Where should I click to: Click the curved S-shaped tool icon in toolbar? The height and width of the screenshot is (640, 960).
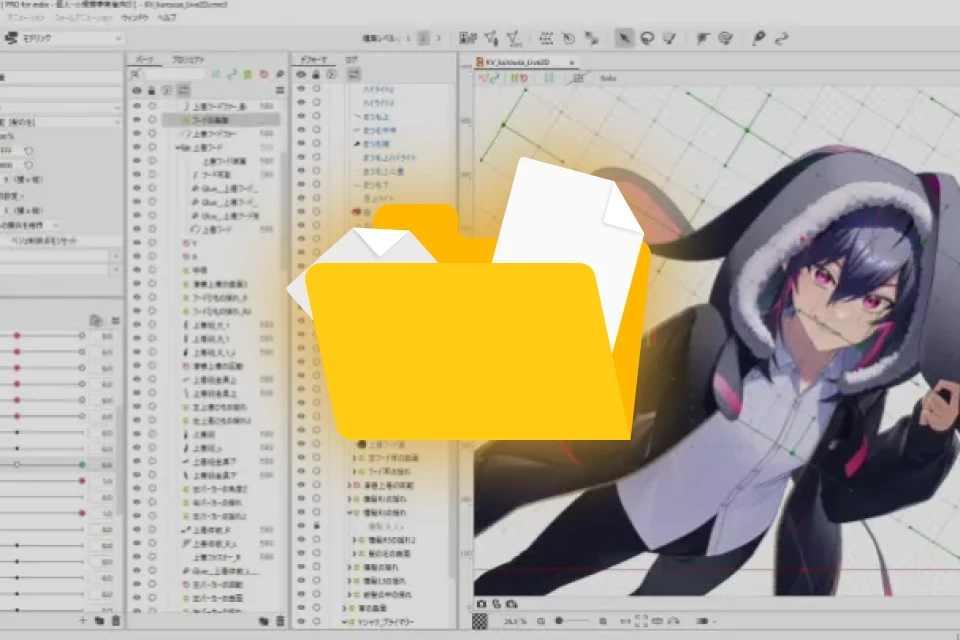(x=781, y=39)
